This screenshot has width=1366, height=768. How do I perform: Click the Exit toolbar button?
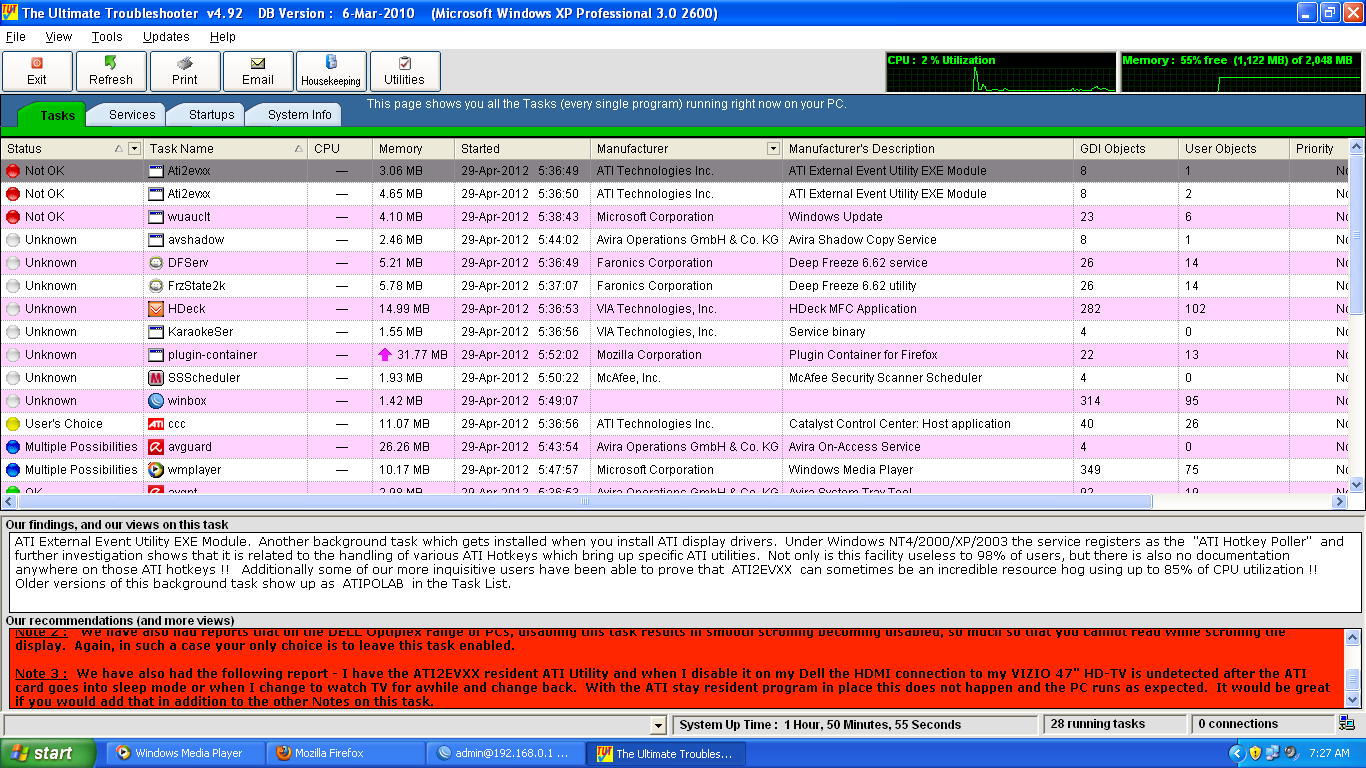coord(37,72)
